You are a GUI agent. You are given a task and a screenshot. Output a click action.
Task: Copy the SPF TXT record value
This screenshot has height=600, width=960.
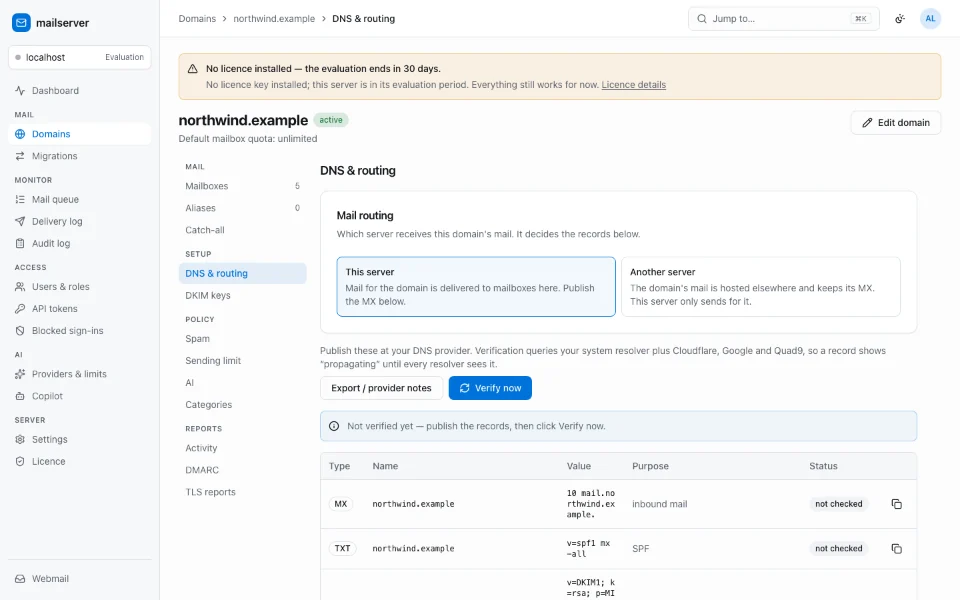click(896, 549)
